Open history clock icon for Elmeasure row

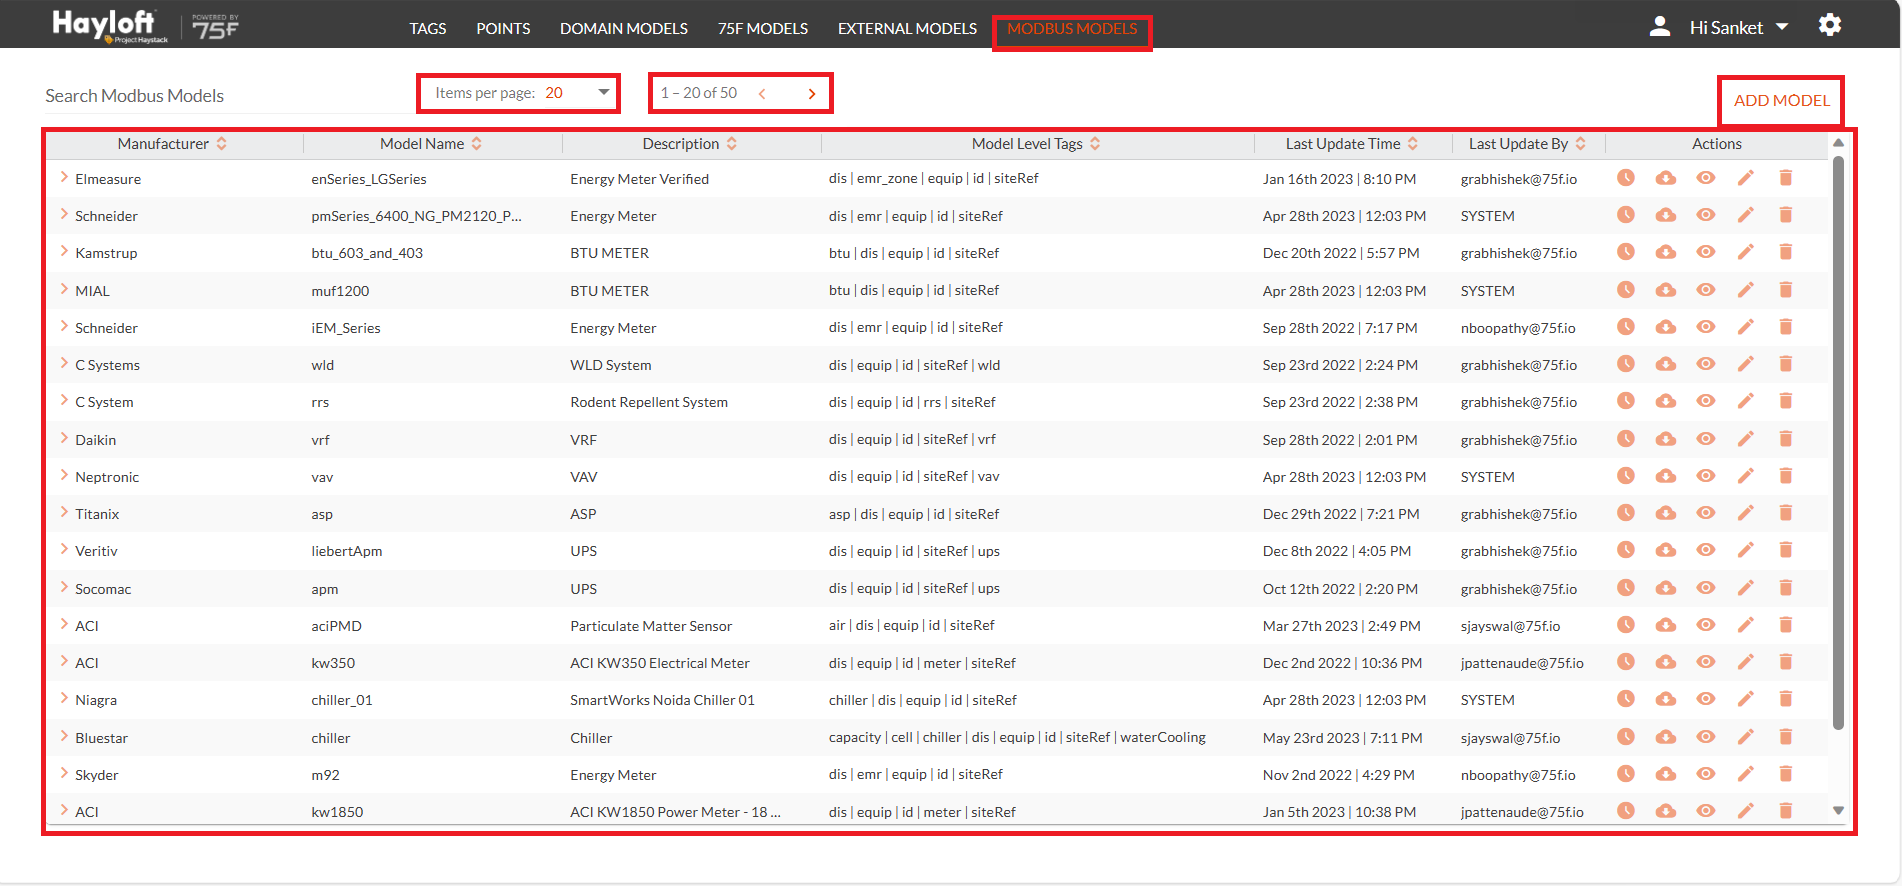(1626, 178)
